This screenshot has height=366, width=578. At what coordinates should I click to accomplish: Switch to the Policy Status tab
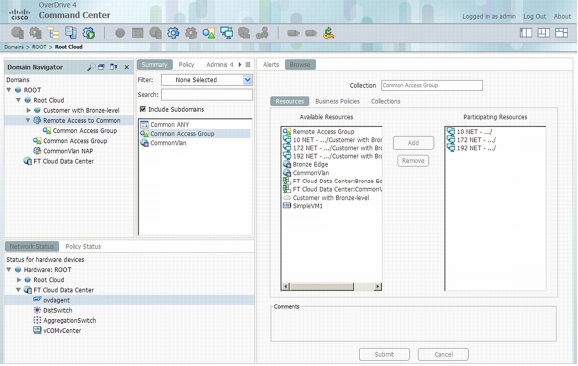(83, 246)
